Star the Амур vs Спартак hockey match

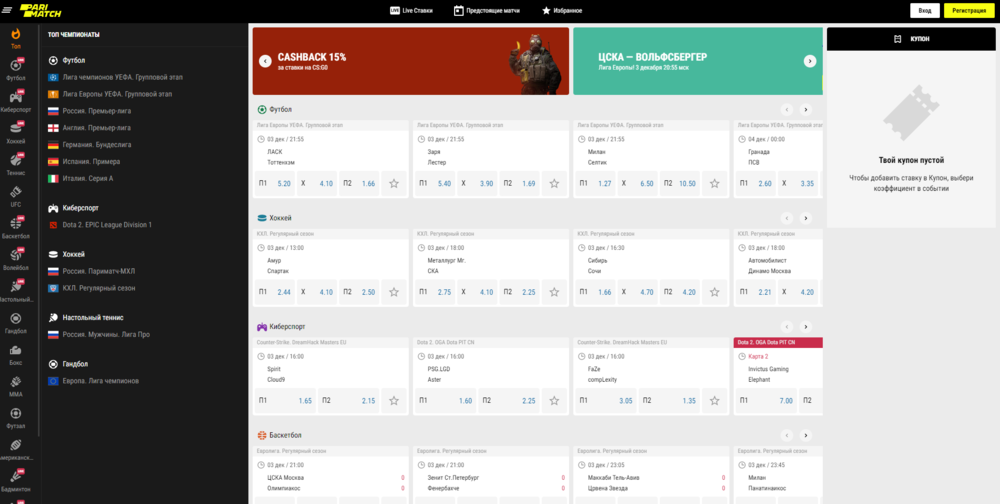[394, 292]
